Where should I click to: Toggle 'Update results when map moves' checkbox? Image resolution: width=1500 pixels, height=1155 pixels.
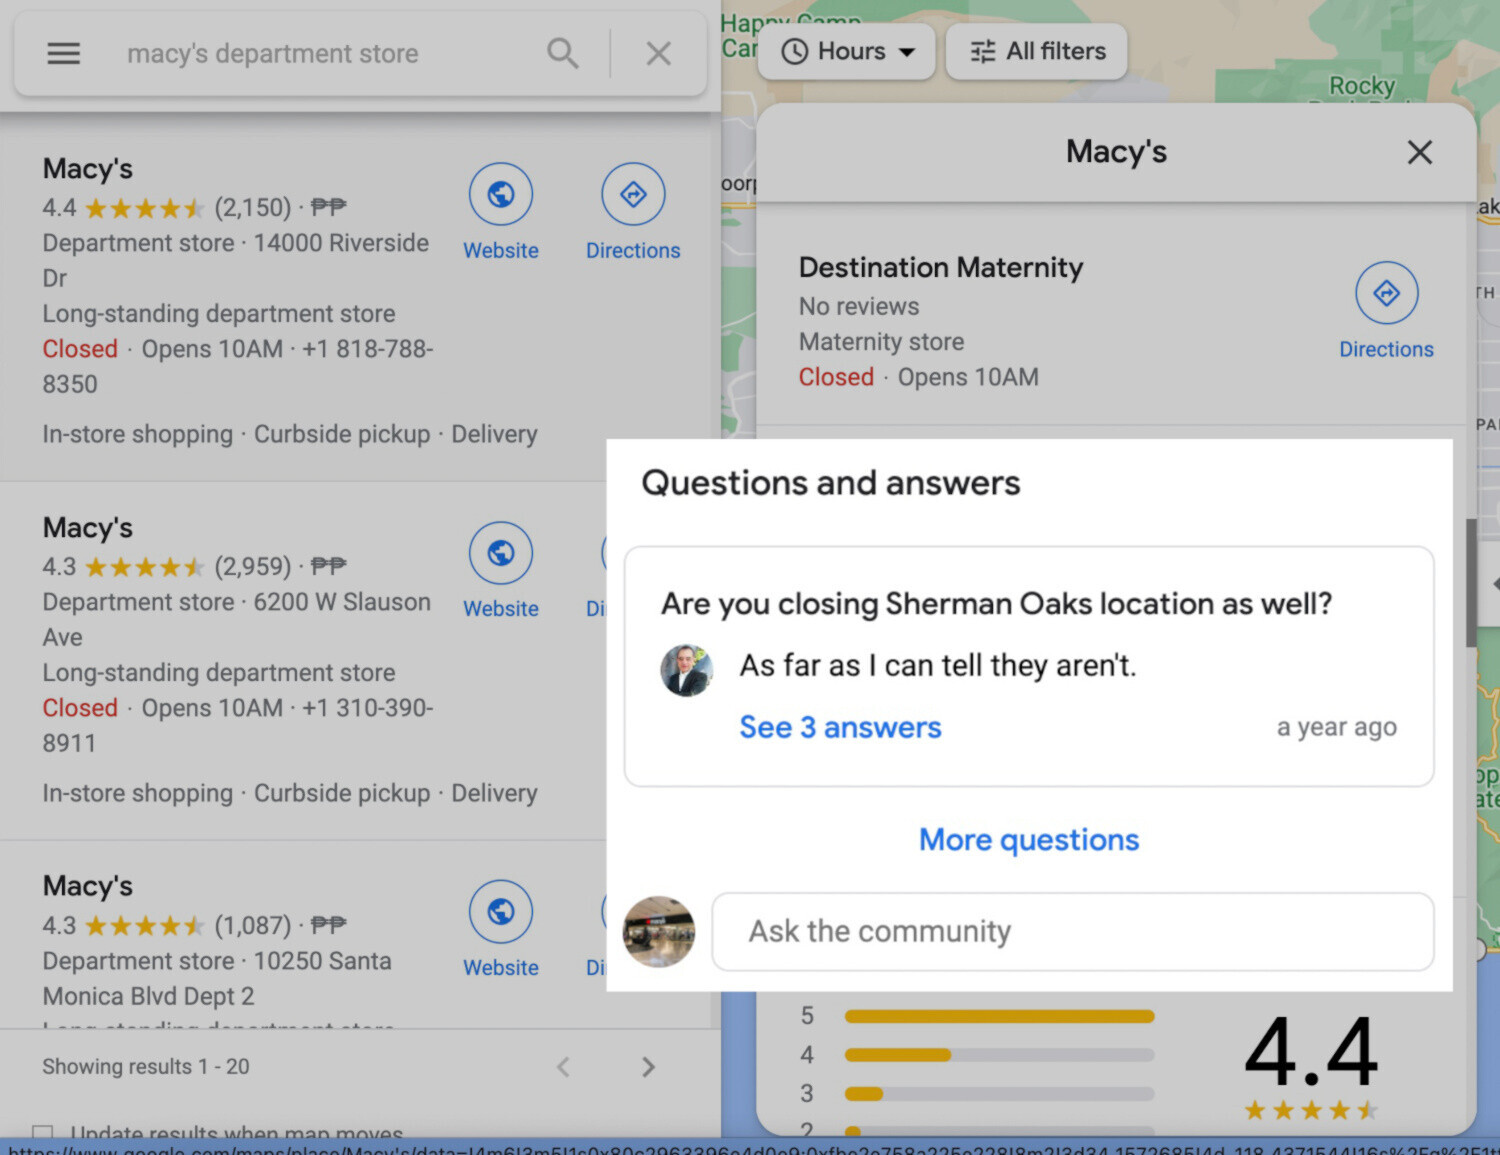pyautogui.click(x=42, y=1133)
